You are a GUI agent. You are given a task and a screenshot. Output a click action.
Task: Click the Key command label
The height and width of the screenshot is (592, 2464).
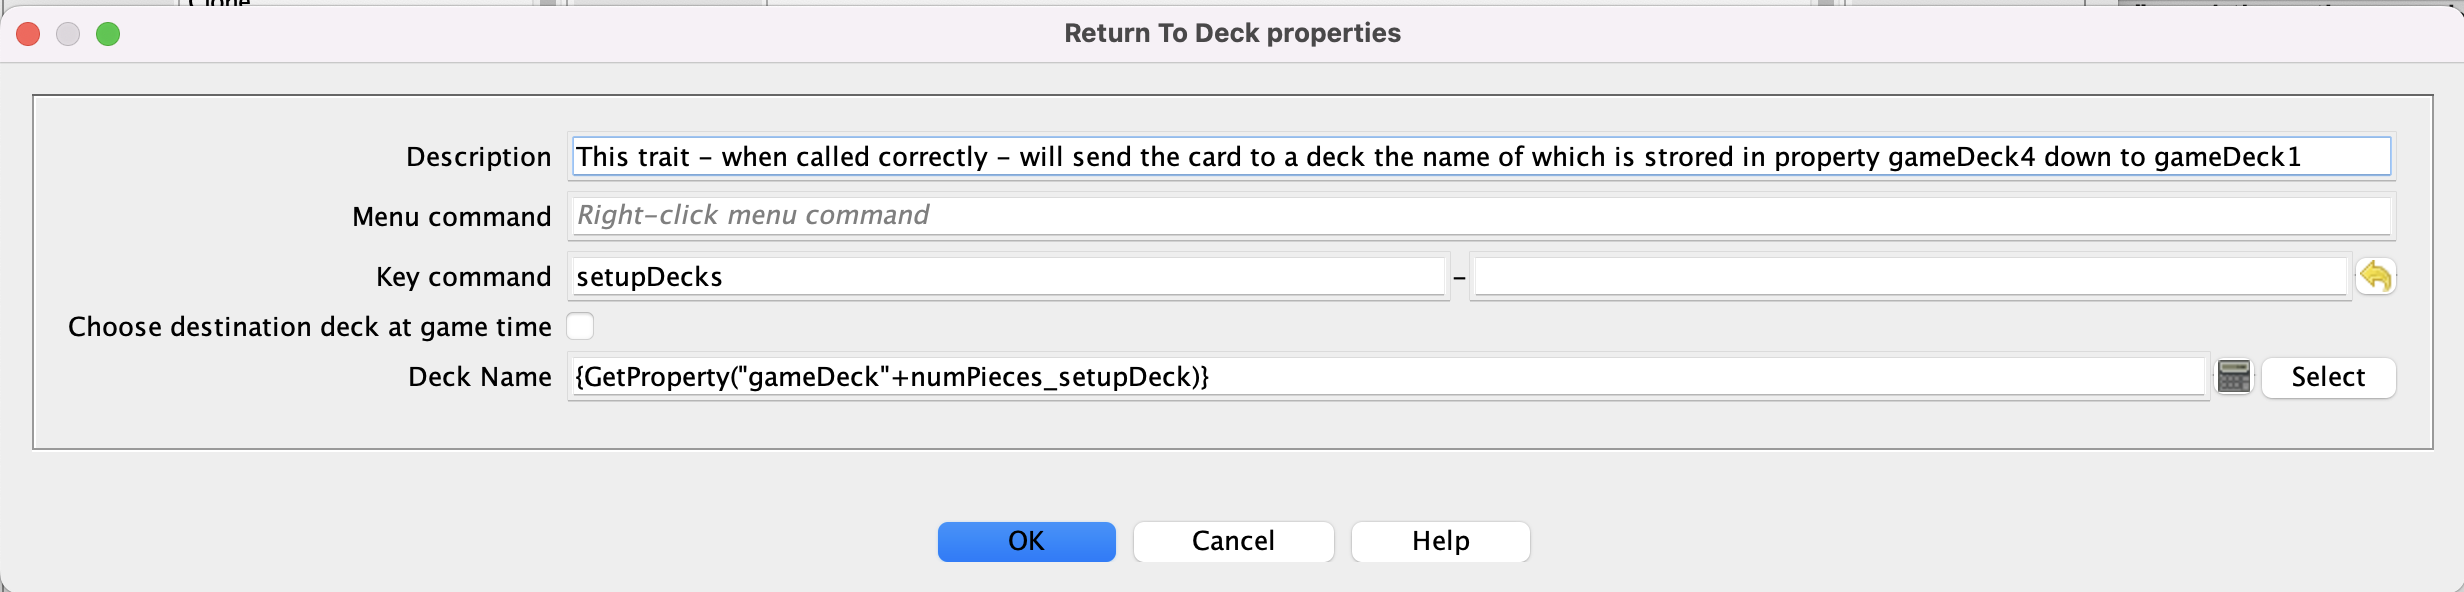[464, 277]
